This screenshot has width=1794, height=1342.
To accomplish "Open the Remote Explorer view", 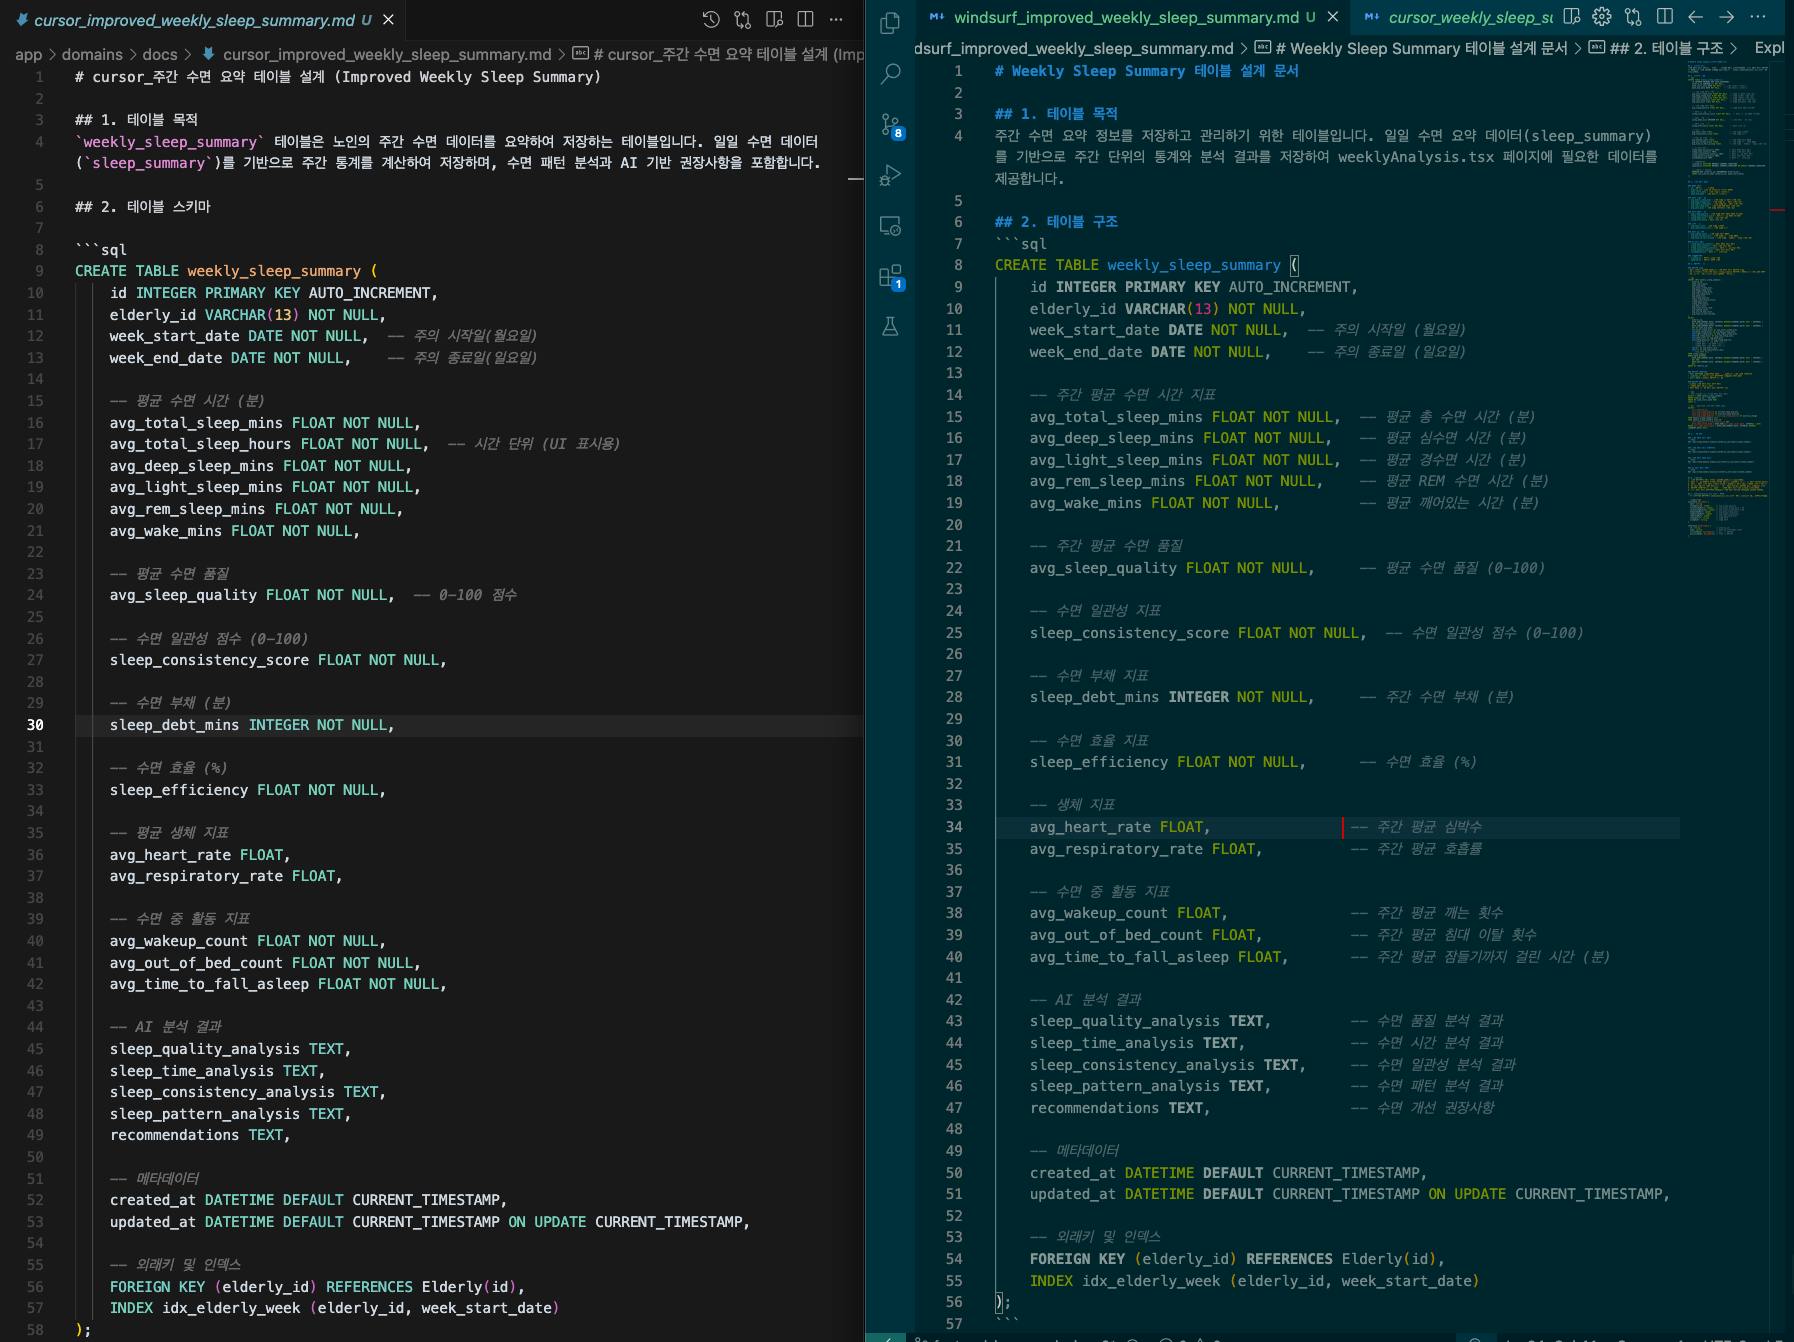I will 889,226.
